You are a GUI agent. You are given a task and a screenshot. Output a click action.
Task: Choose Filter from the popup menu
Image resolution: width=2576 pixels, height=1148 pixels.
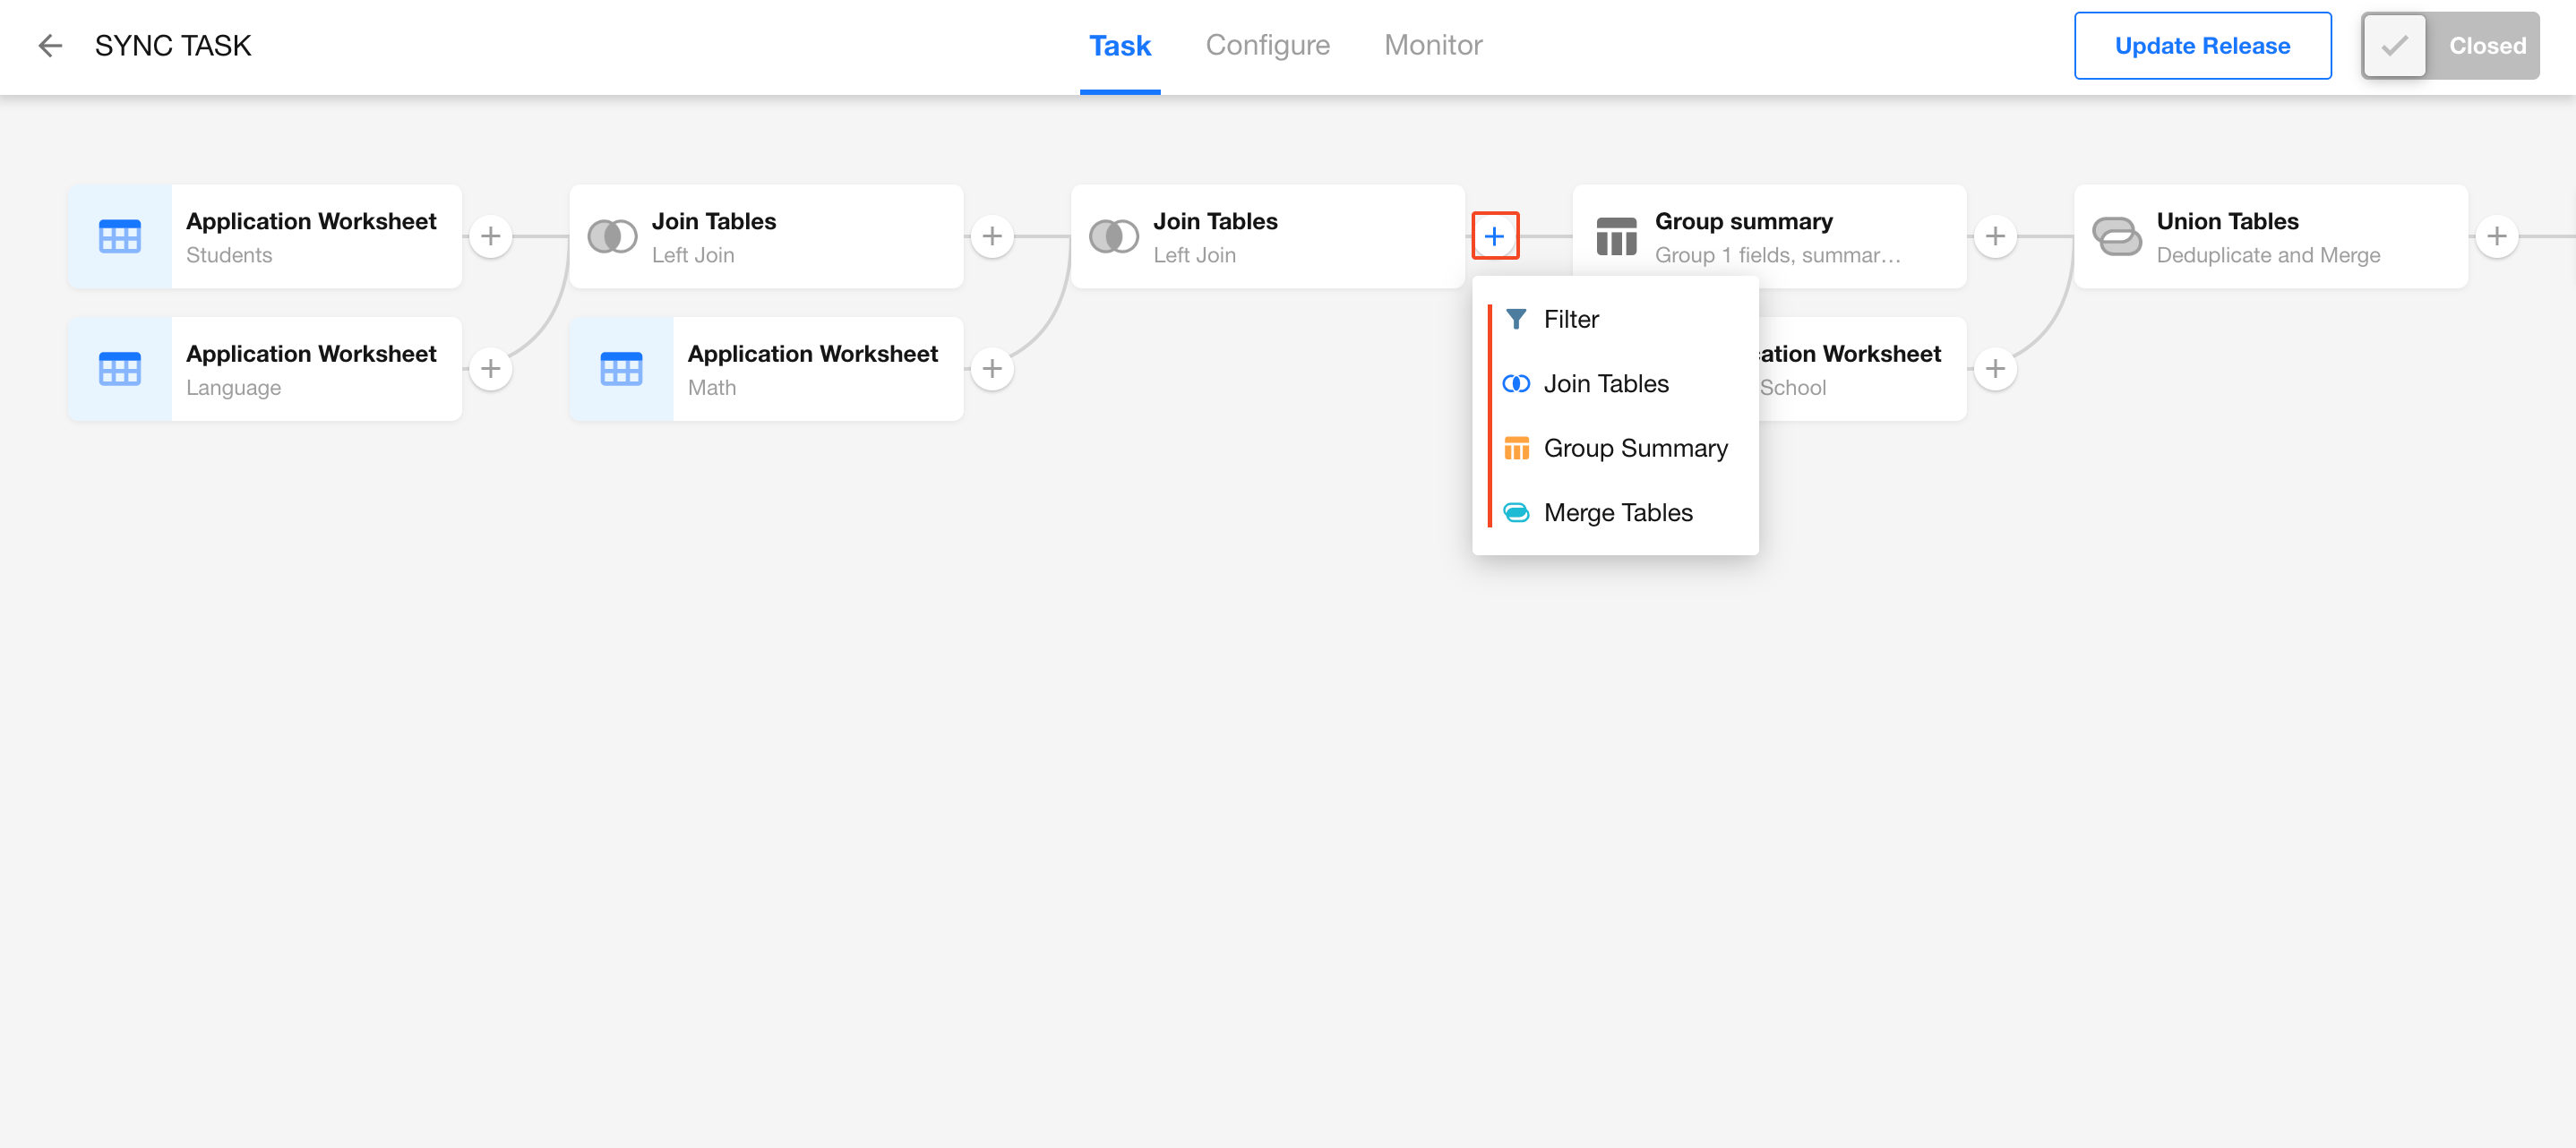click(1570, 319)
